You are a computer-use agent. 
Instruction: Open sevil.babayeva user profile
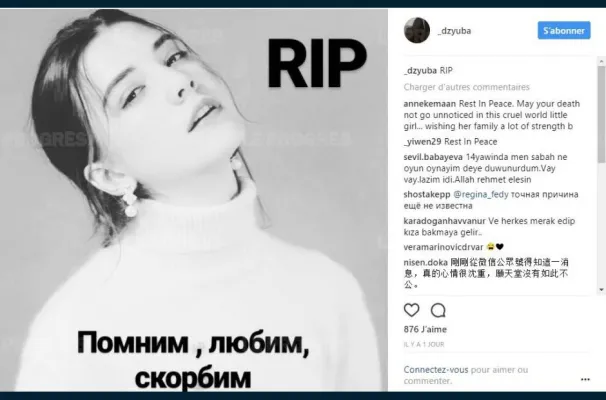coord(433,157)
